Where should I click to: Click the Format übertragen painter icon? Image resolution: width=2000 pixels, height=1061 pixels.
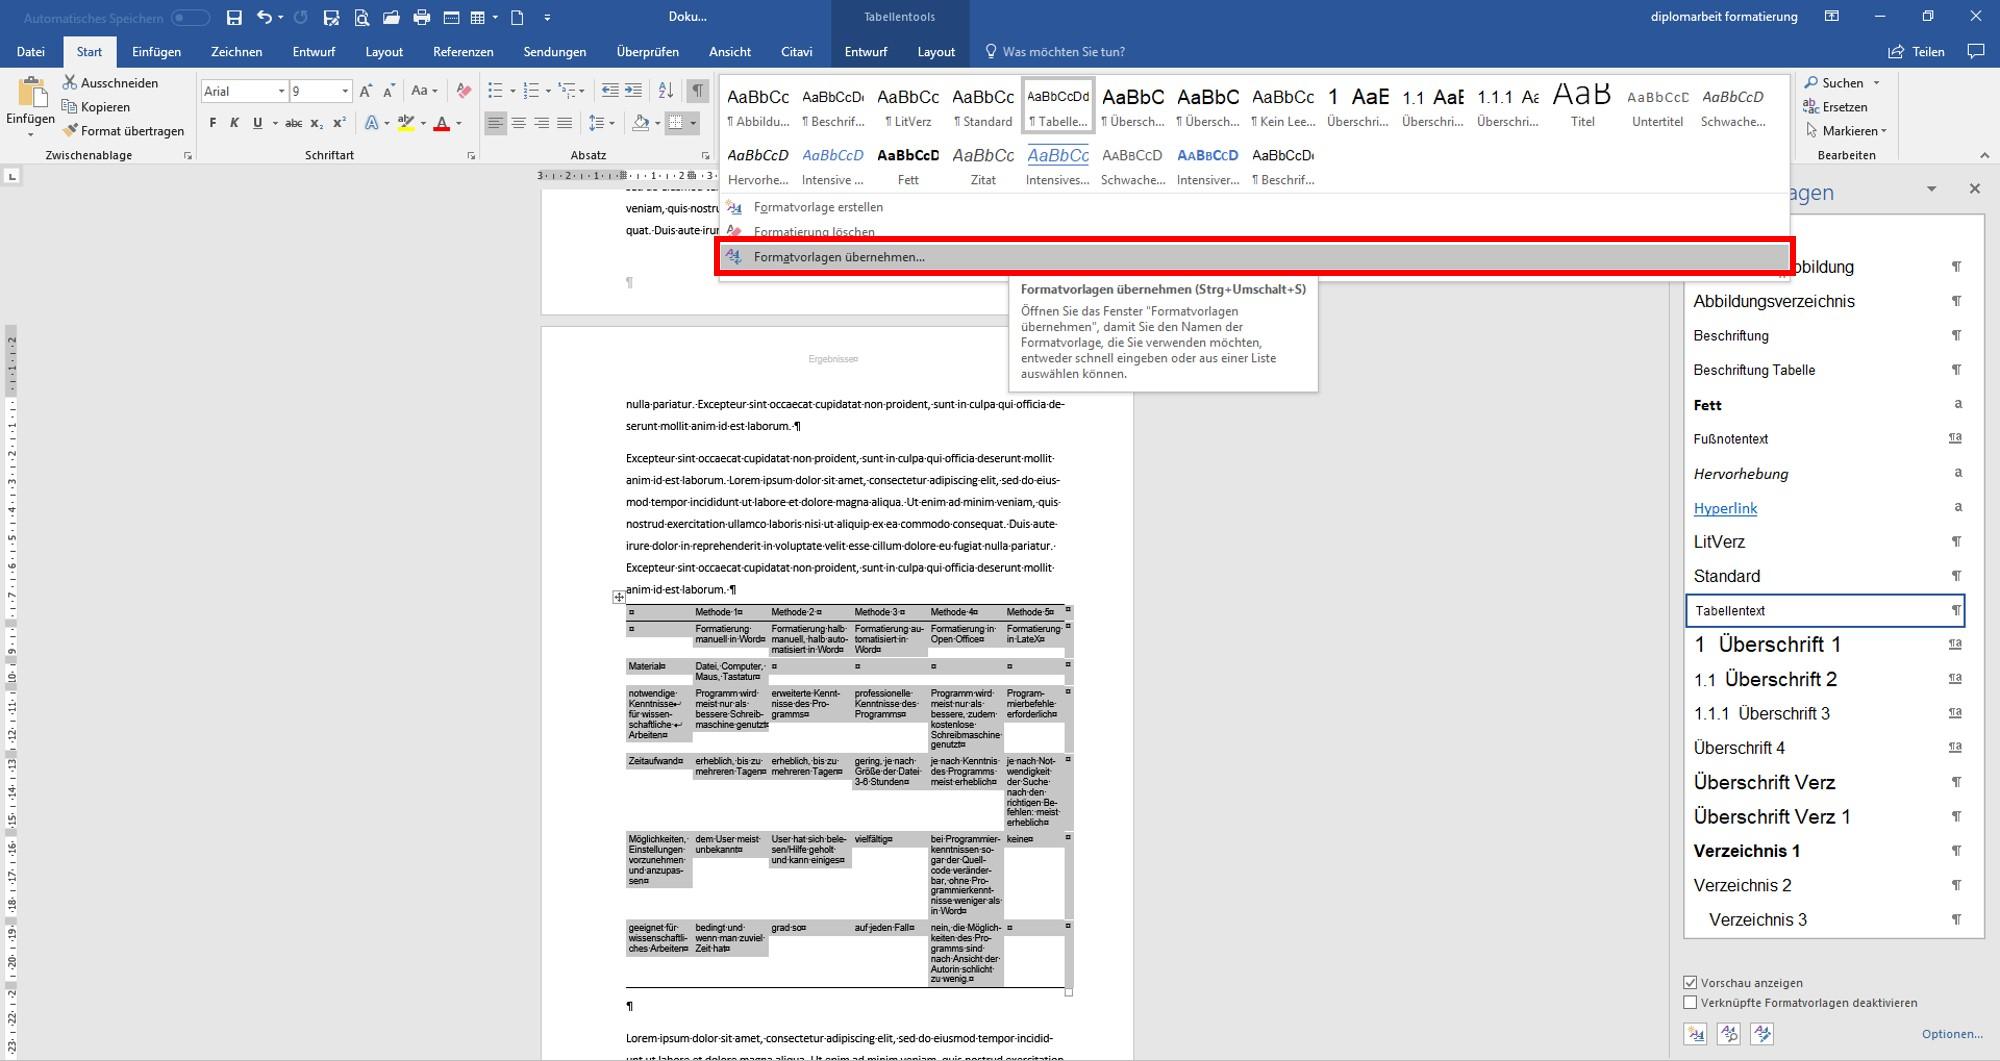(x=70, y=131)
